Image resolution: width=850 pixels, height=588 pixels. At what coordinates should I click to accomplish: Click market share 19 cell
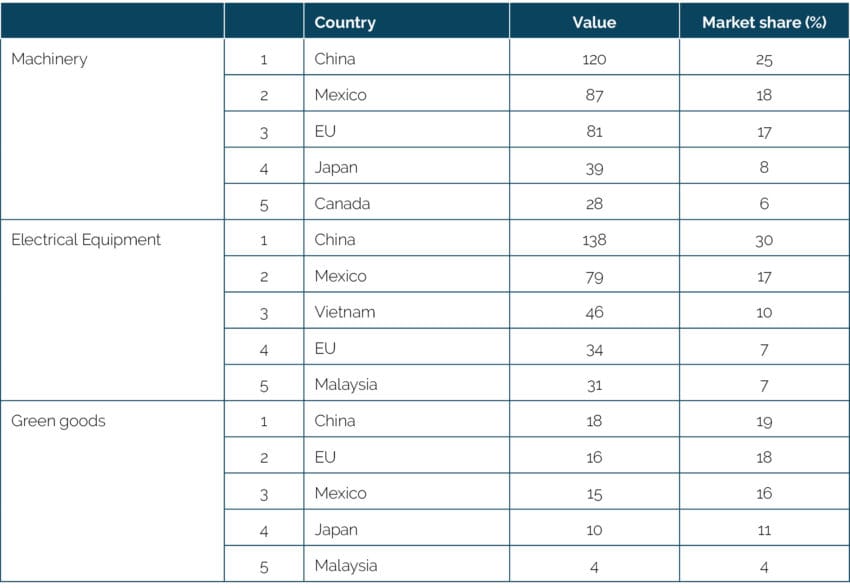[764, 421]
